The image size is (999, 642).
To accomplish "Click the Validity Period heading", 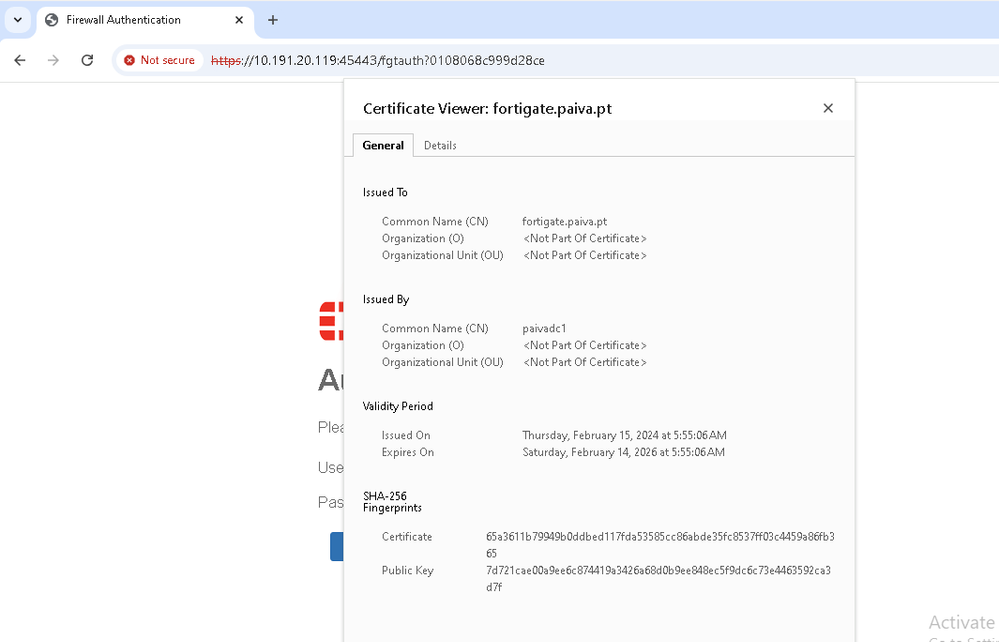I will click(398, 406).
